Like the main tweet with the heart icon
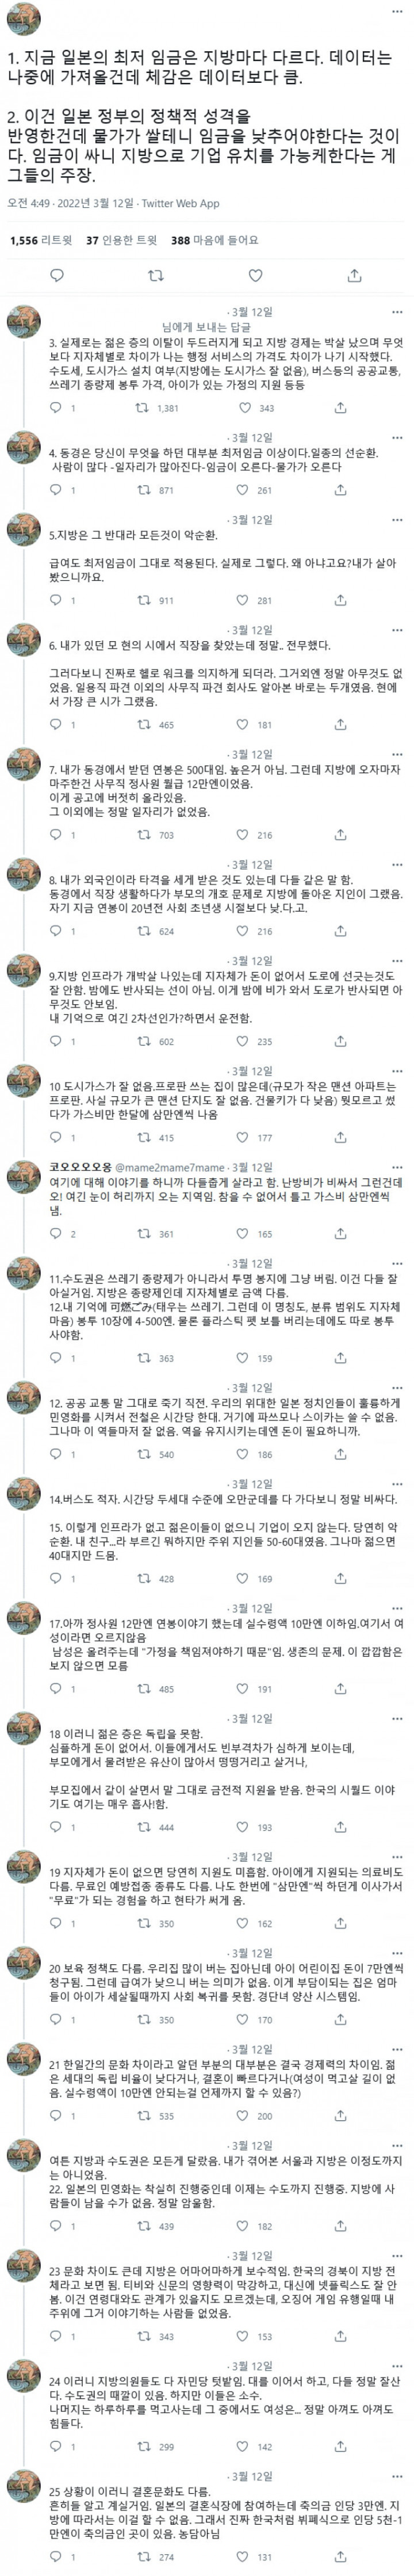 [x=255, y=275]
